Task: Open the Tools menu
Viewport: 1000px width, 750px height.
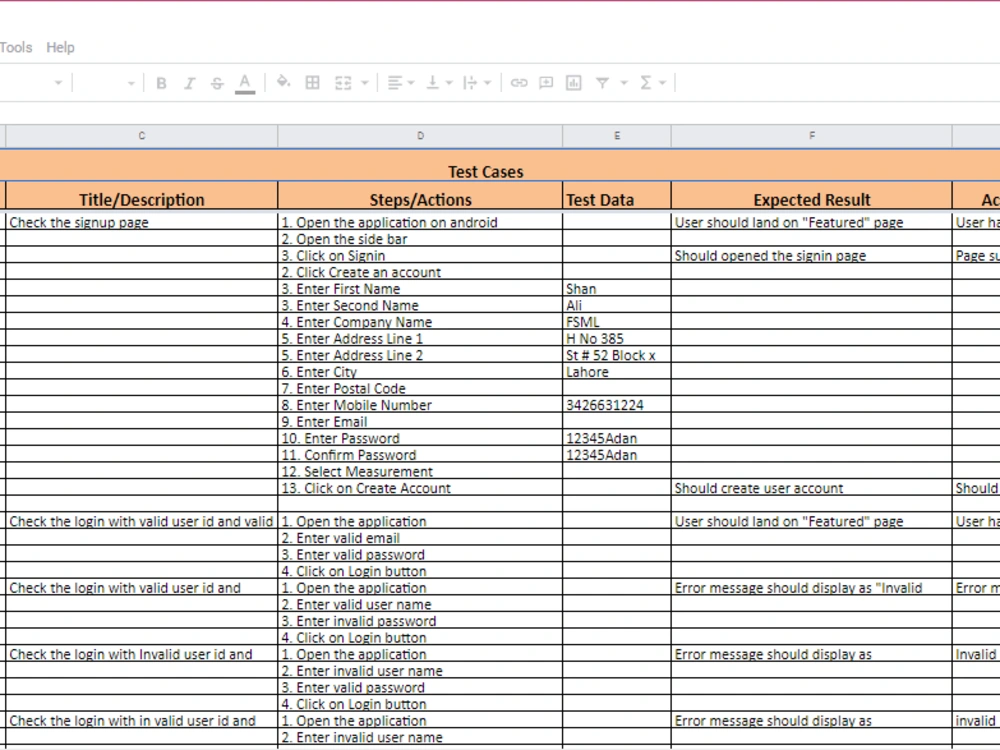Action: [16, 47]
